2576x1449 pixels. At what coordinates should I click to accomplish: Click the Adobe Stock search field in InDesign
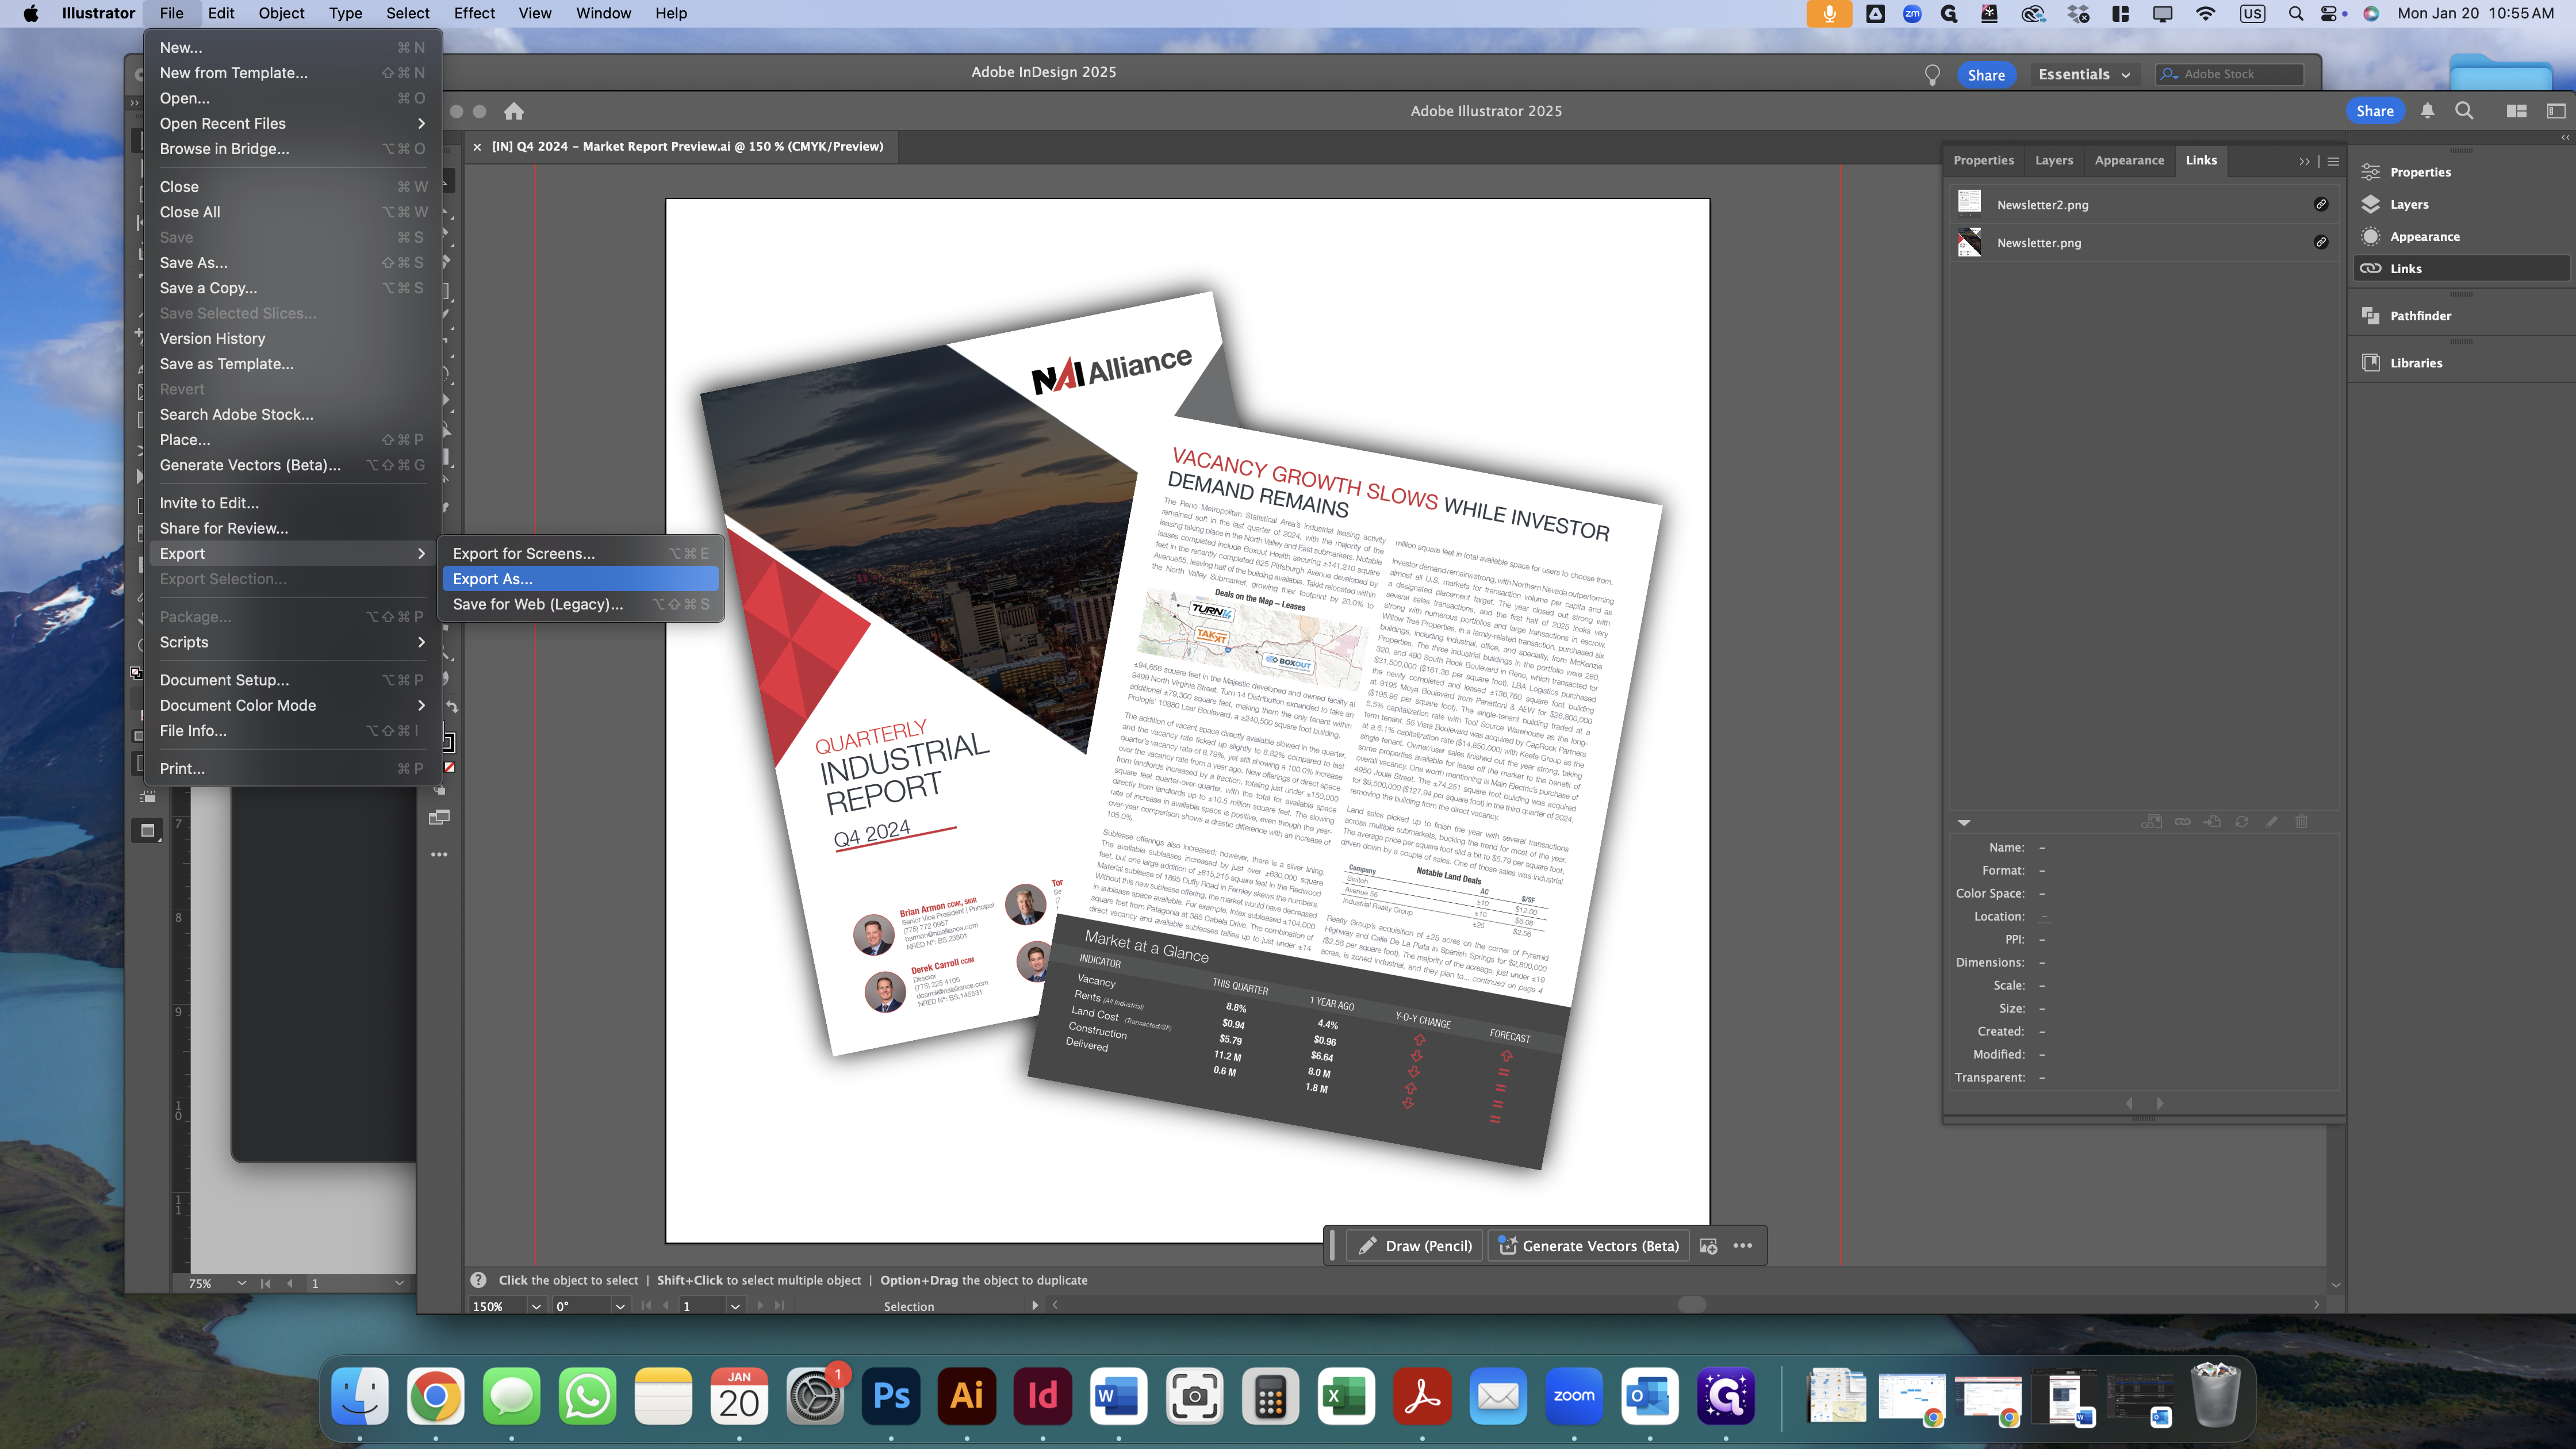click(2230, 74)
